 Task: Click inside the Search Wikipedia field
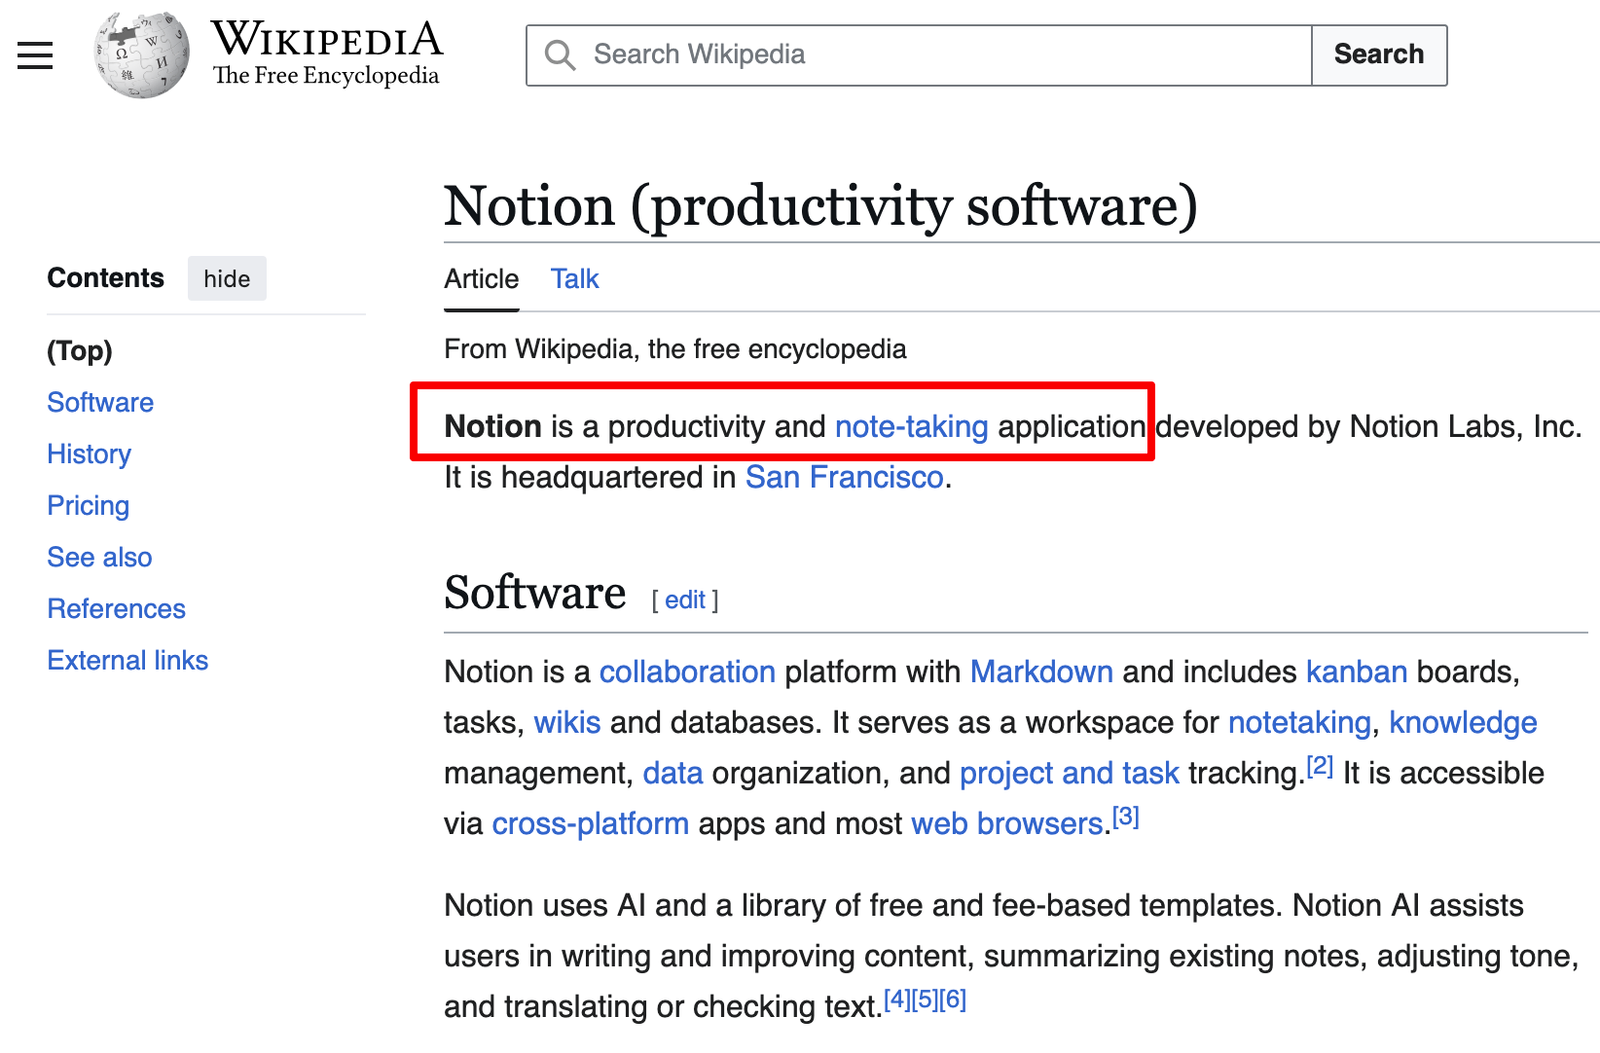[x=940, y=55]
